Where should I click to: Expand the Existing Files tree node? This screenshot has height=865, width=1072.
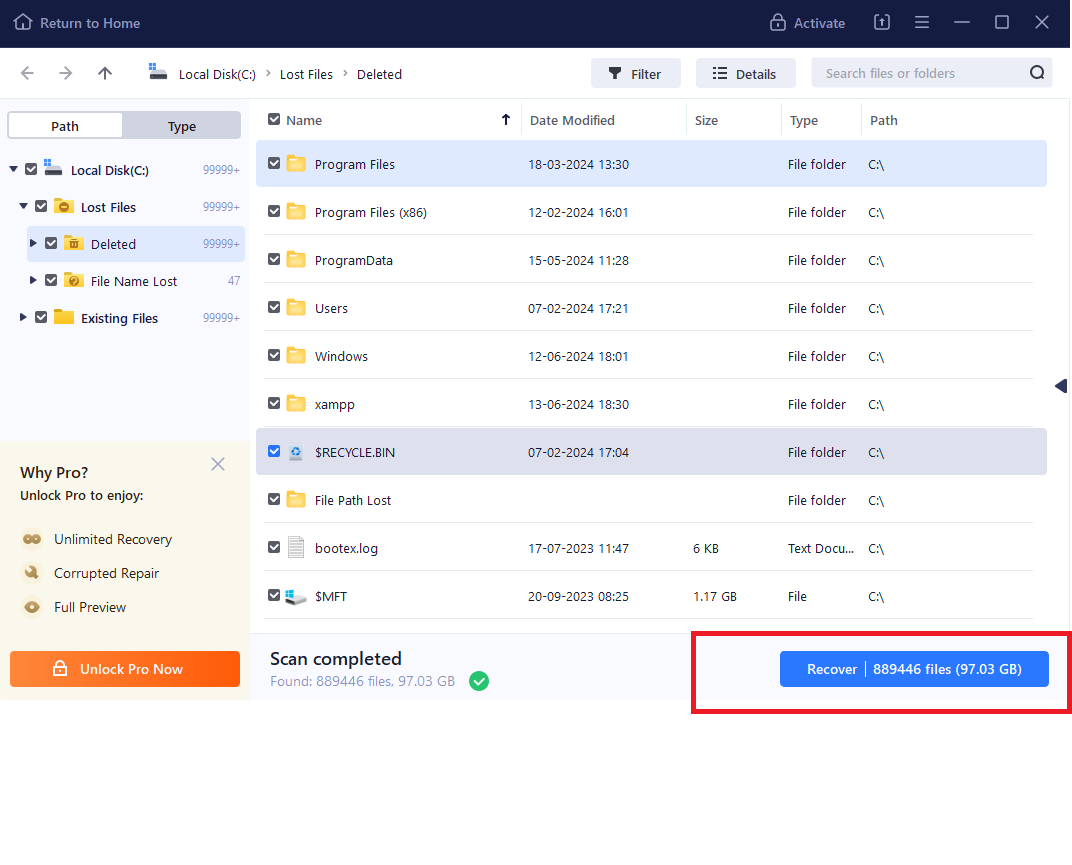tap(23, 317)
